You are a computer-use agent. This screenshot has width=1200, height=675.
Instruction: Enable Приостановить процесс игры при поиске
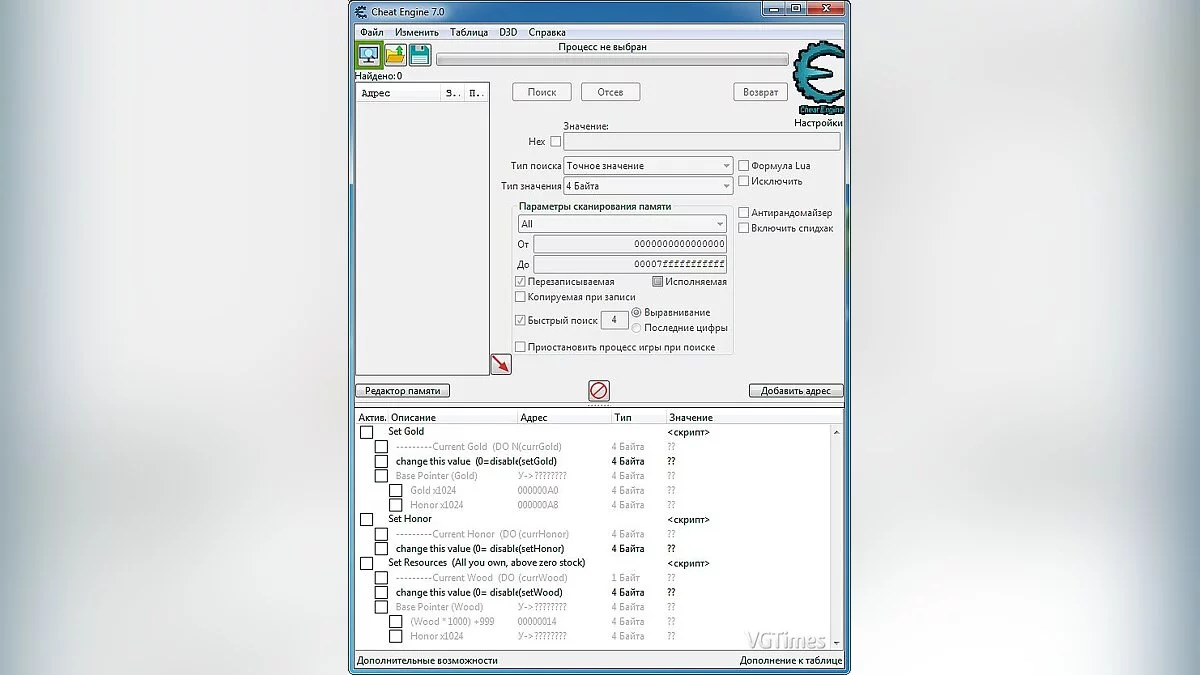[520, 347]
